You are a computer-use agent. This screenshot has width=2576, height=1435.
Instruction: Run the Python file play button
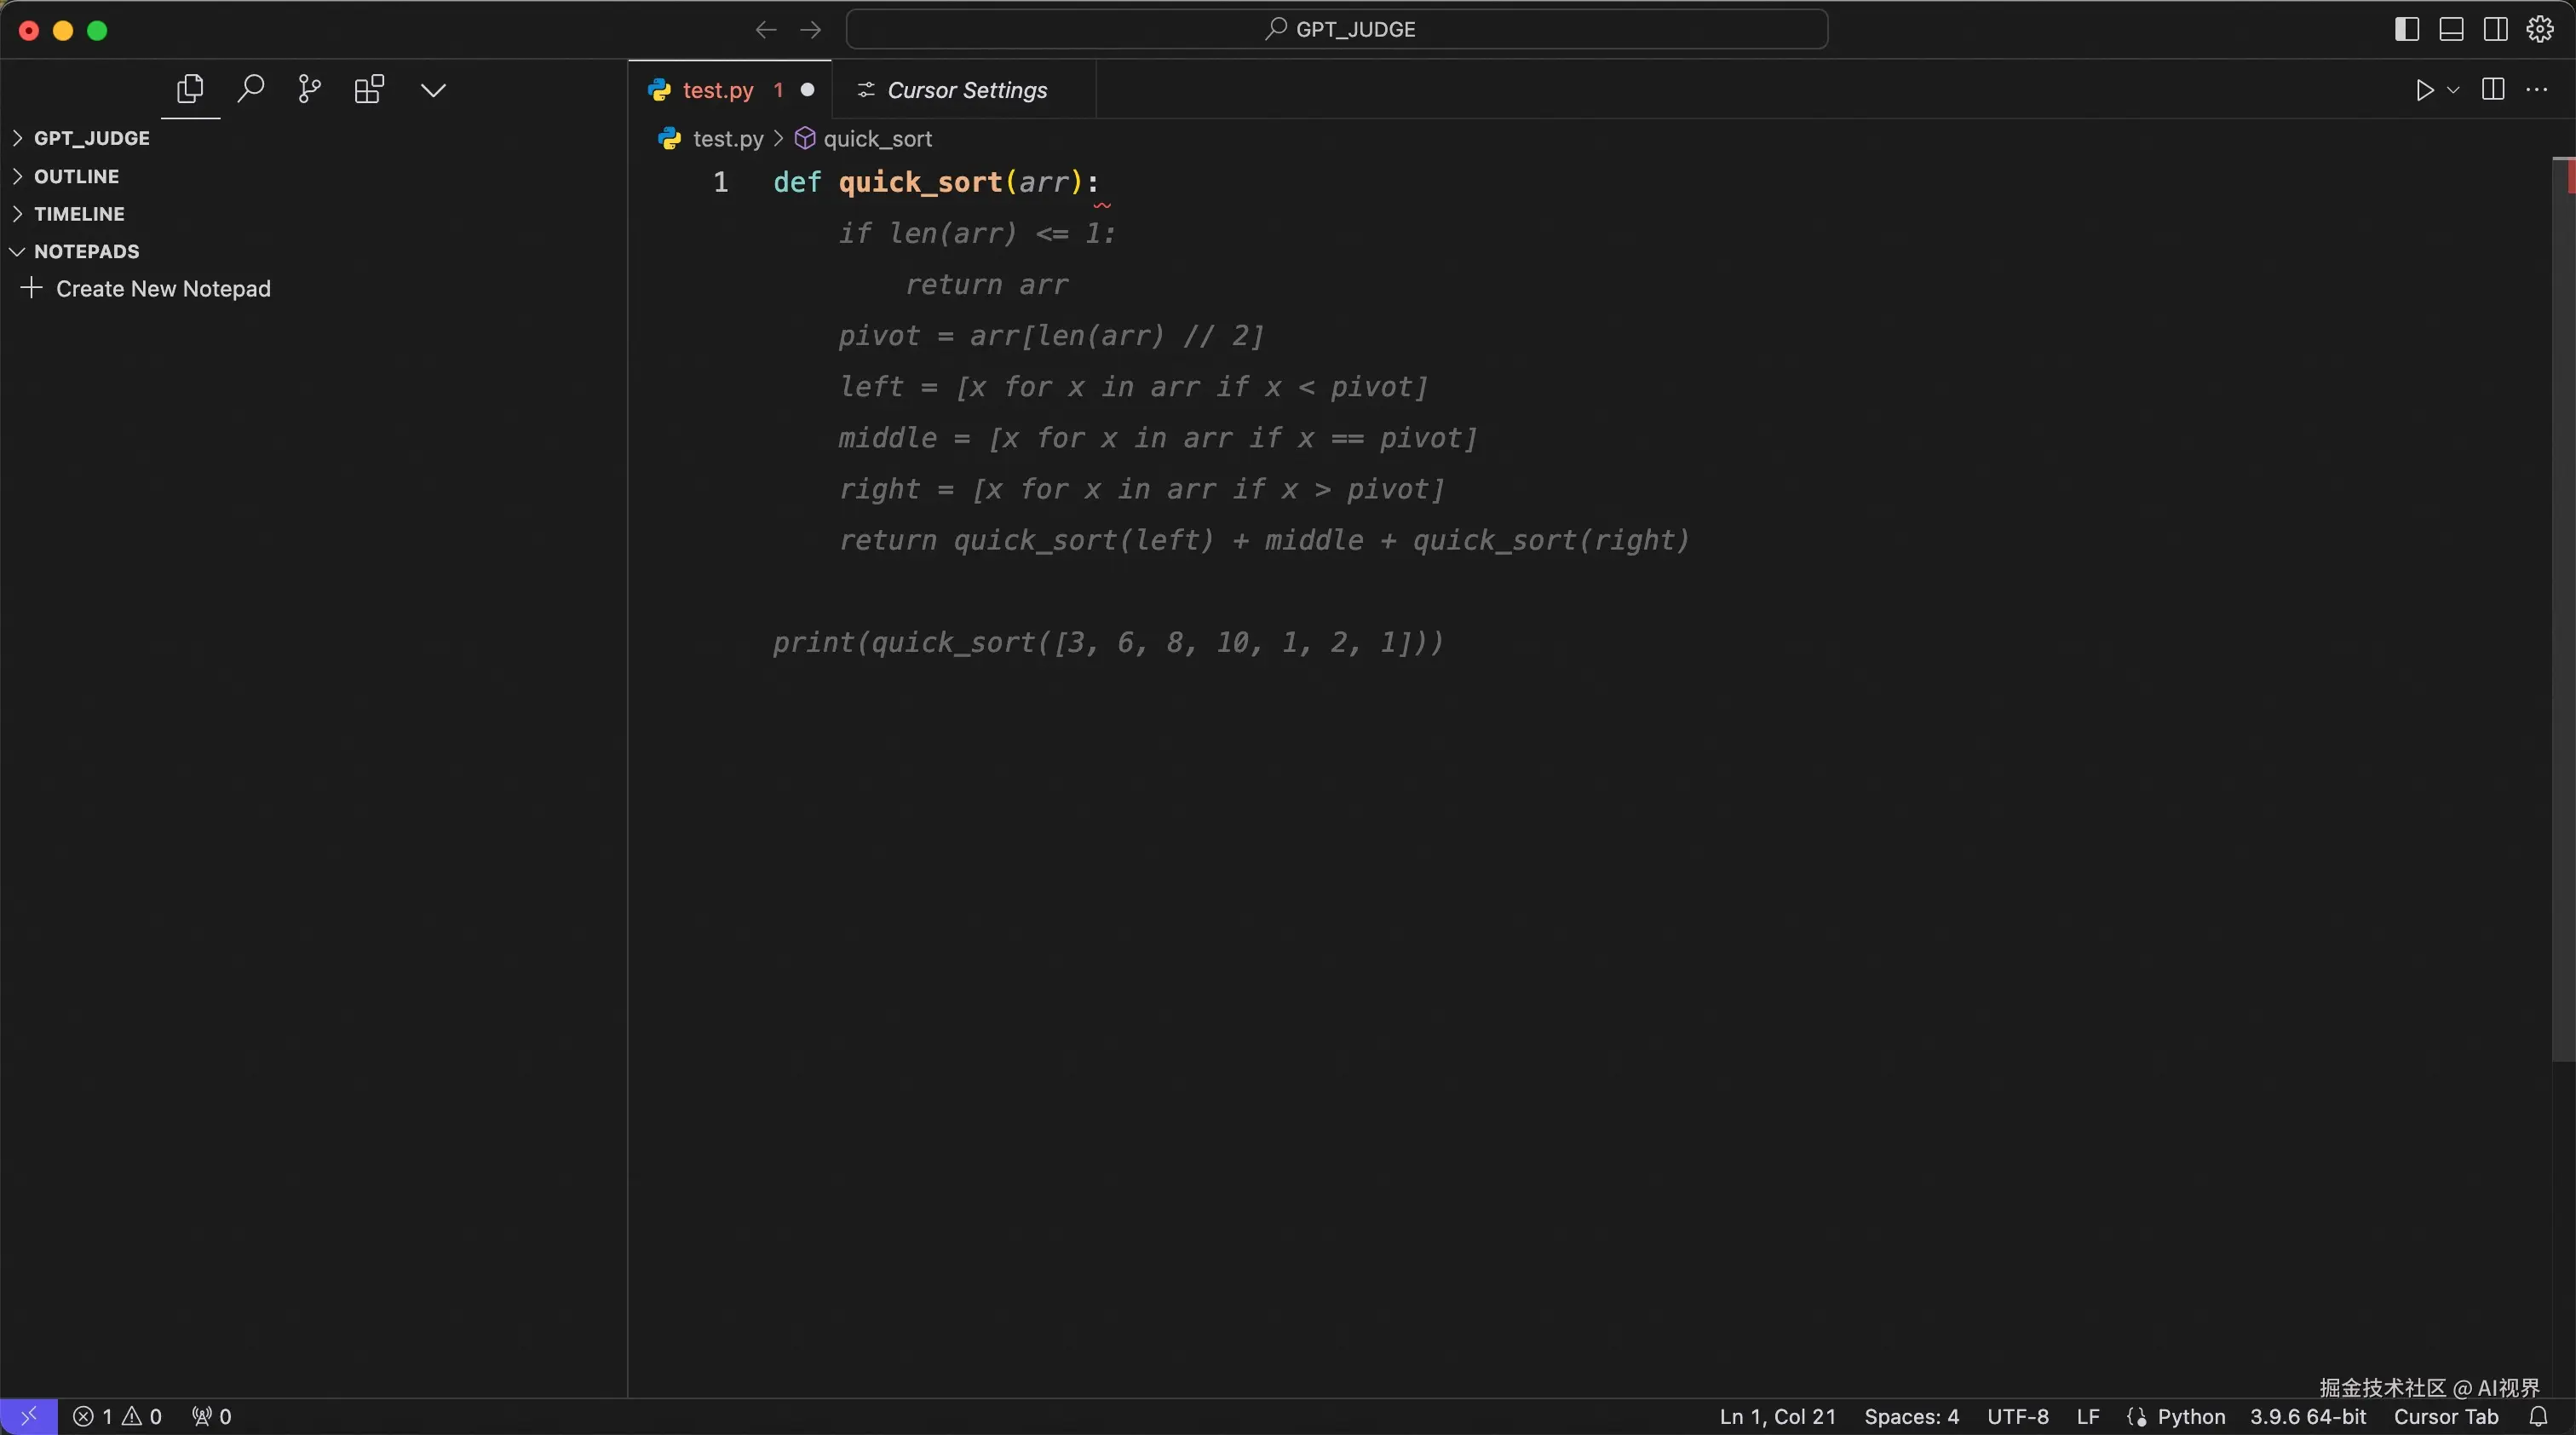(2424, 90)
